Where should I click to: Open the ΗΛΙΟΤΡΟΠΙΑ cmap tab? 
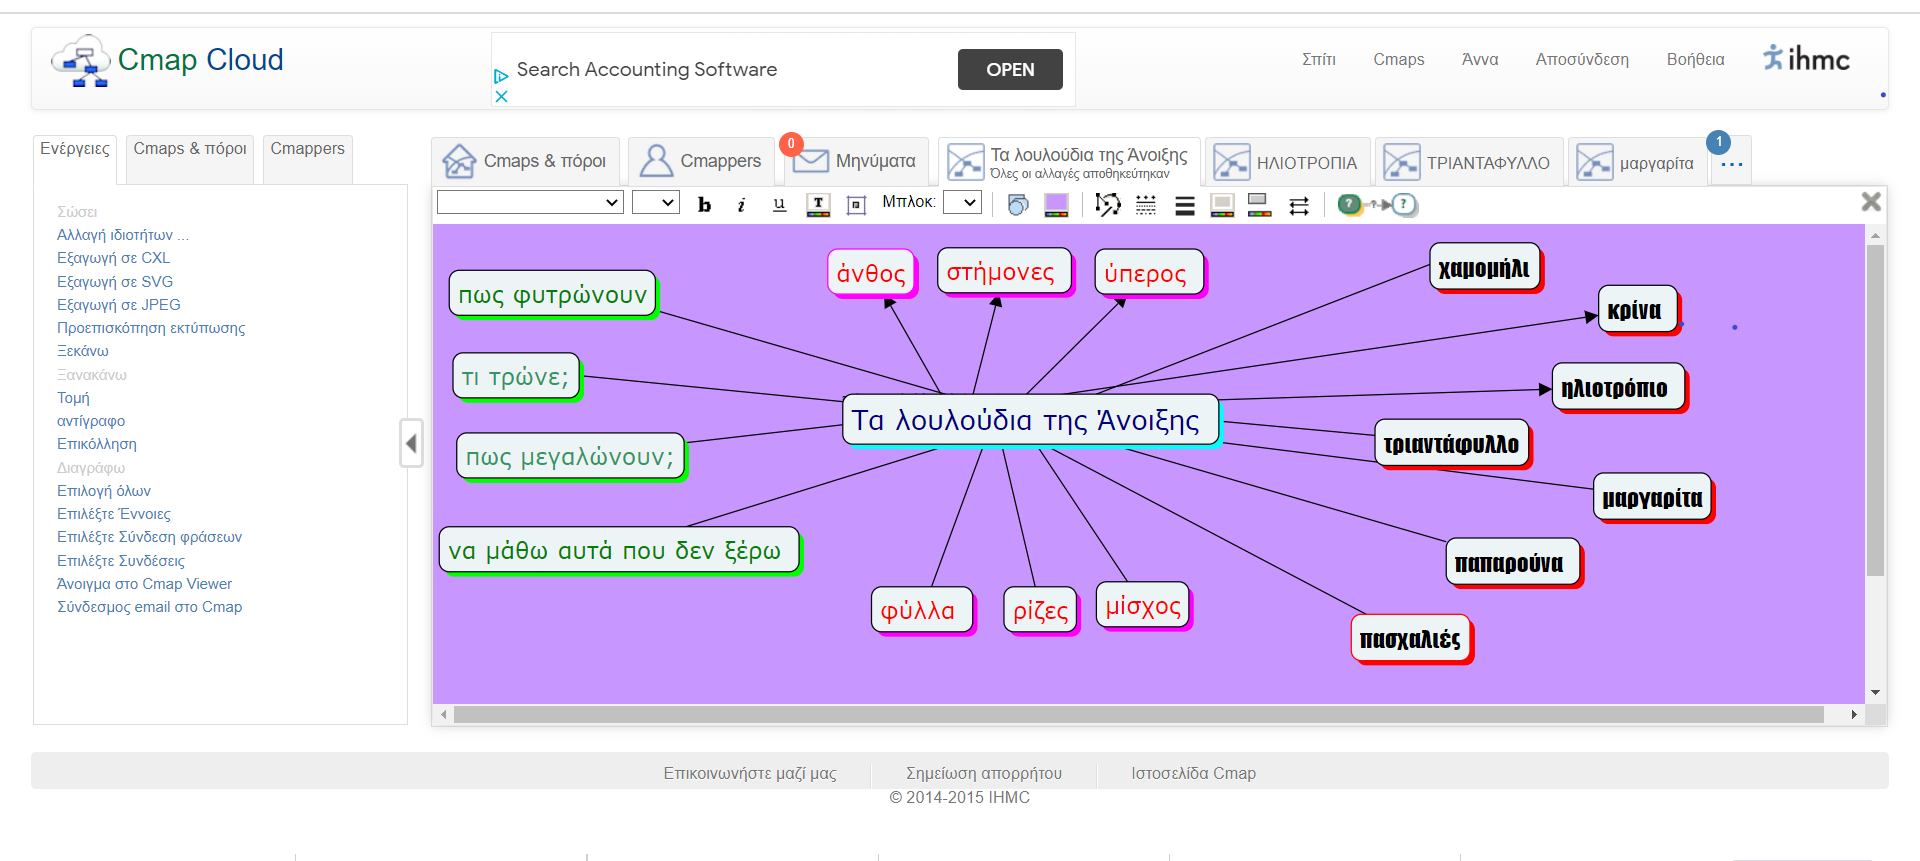[x=1286, y=162]
